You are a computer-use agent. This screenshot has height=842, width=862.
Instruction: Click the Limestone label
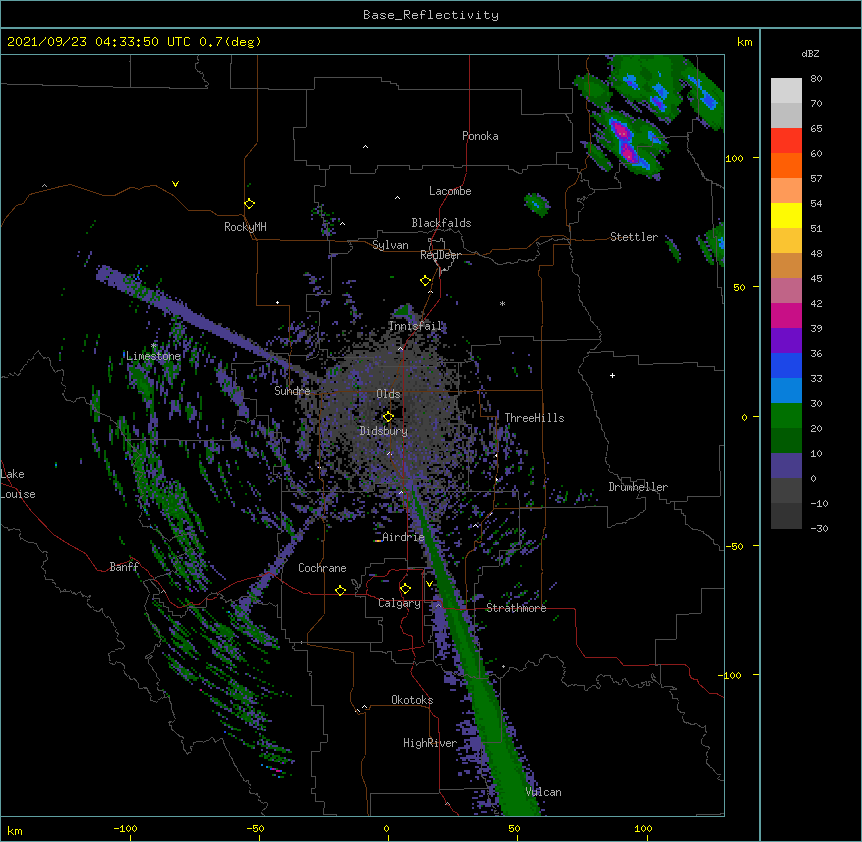click(153, 356)
